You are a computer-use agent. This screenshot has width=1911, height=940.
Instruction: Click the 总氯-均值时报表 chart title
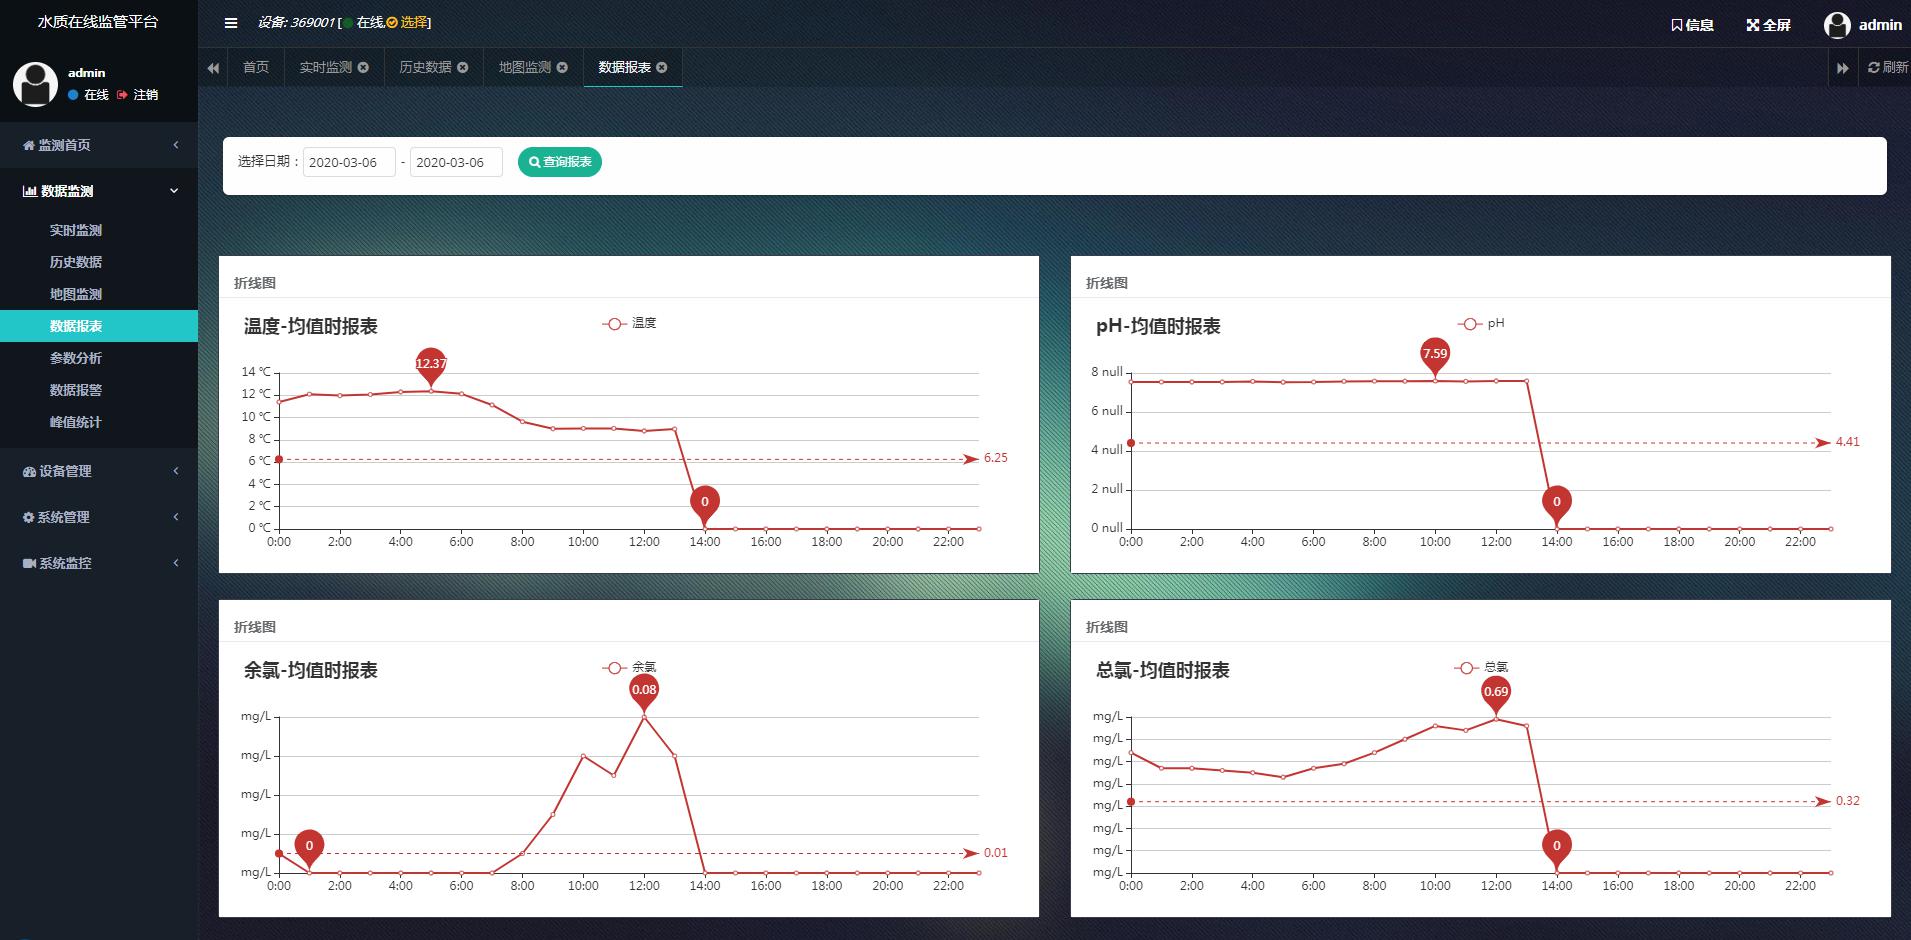[1163, 671]
